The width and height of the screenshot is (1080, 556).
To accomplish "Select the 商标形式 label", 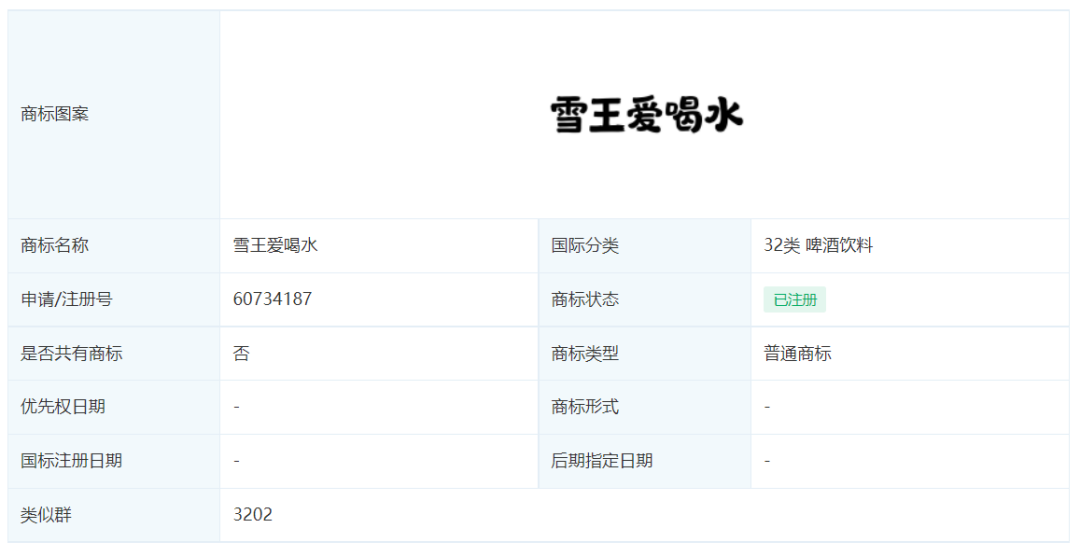I will pyautogui.click(x=585, y=406).
